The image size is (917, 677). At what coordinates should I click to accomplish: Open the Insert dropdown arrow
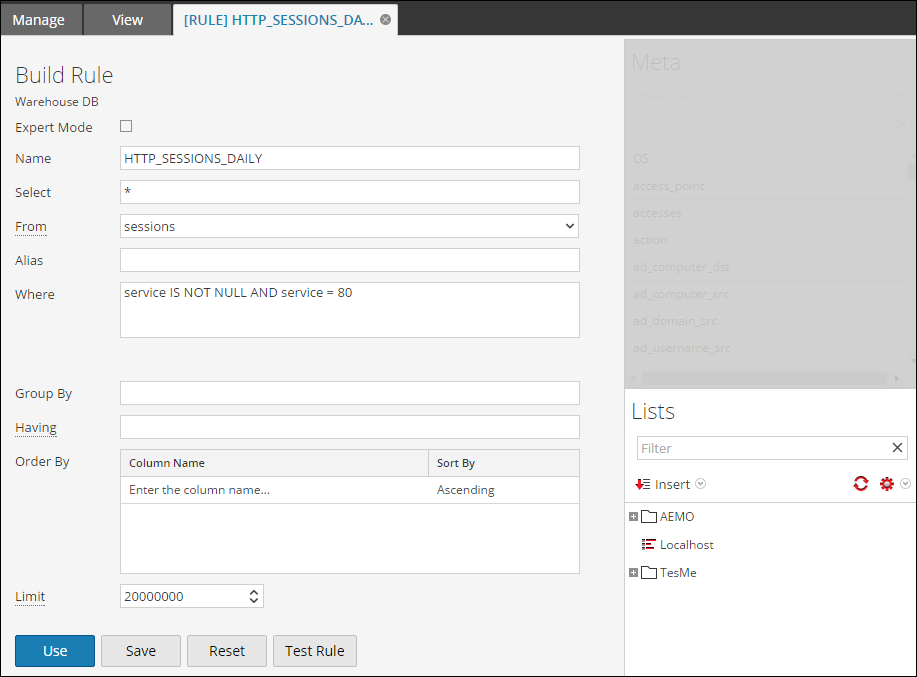click(700, 484)
